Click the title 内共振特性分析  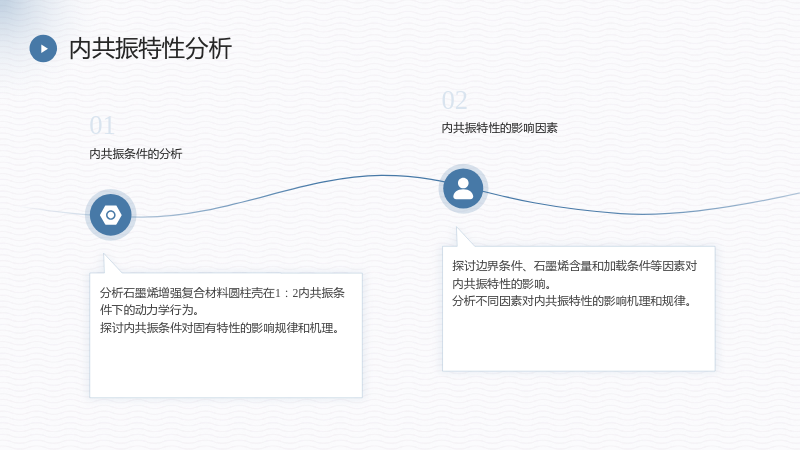click(151, 48)
